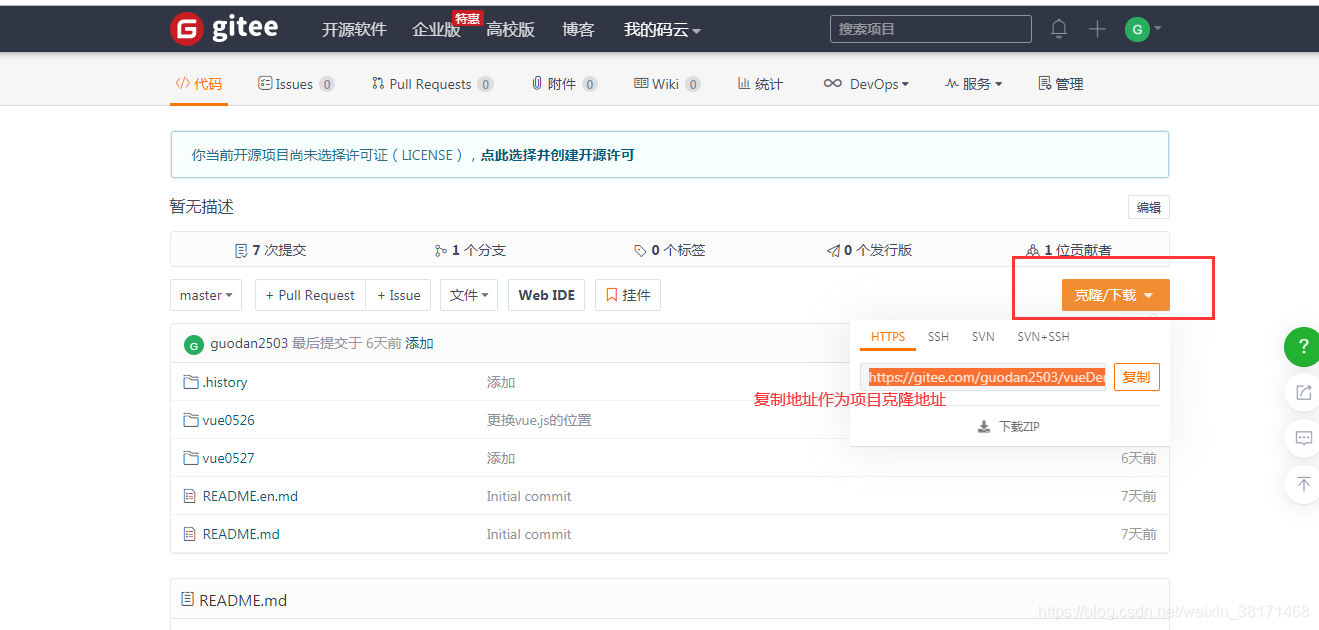The width and height of the screenshot is (1319, 630).
Task: Open the 0 个发行版 releases link
Action: [x=869, y=250]
